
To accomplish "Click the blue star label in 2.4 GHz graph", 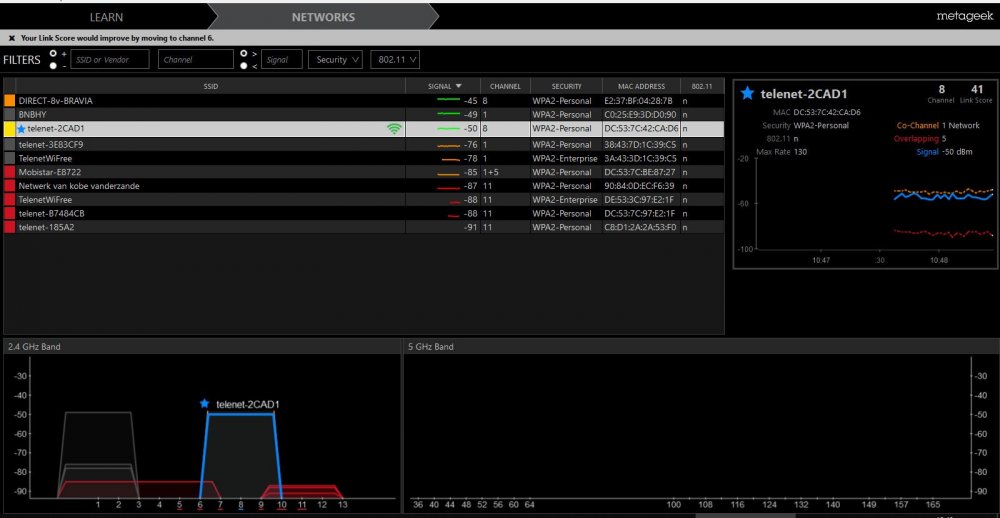I will coord(205,403).
